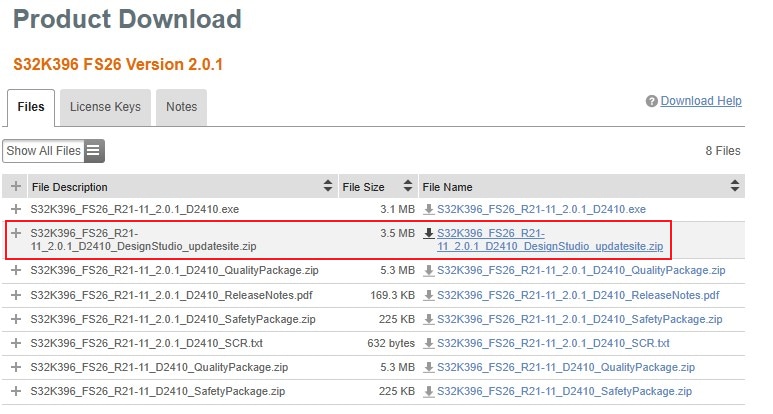This screenshot has width=773, height=414.
Task: Click the help question mark icon
Action: coord(652,101)
